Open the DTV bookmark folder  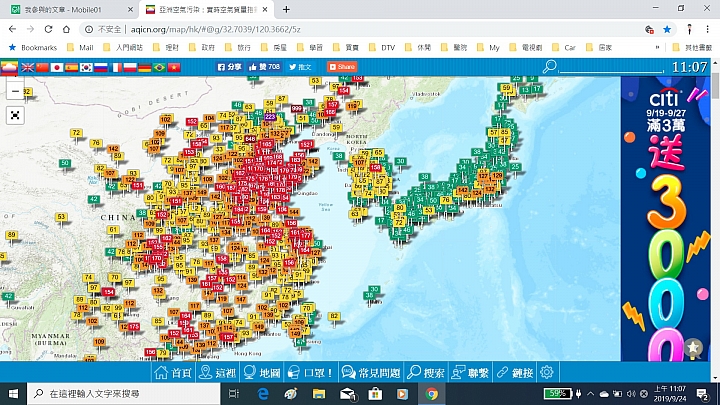click(382, 47)
